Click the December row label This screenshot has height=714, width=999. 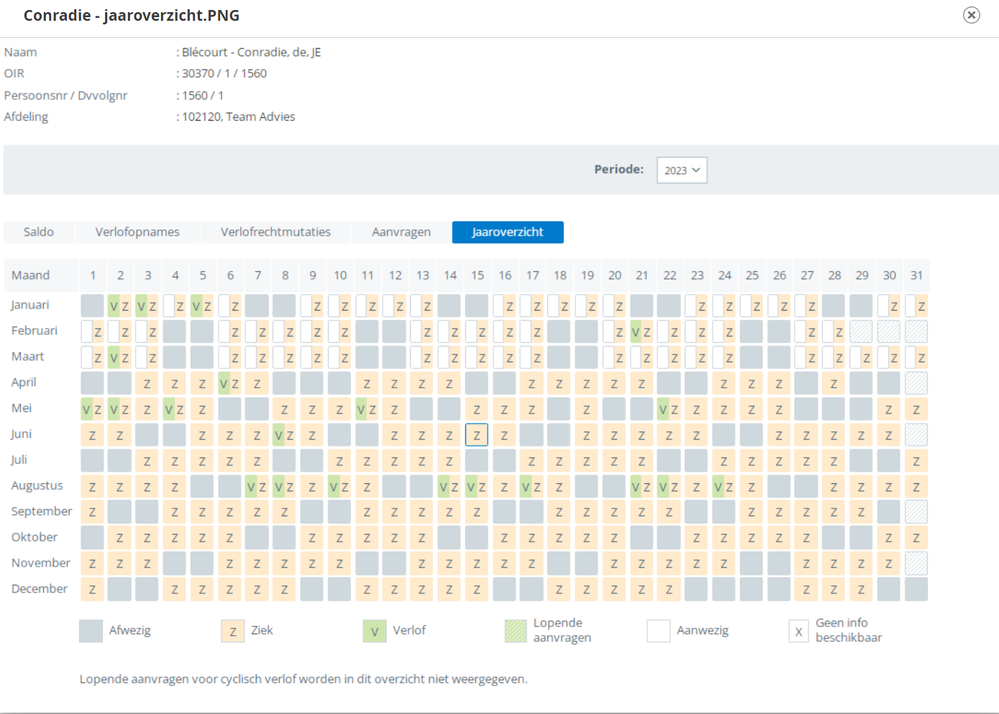pos(39,589)
